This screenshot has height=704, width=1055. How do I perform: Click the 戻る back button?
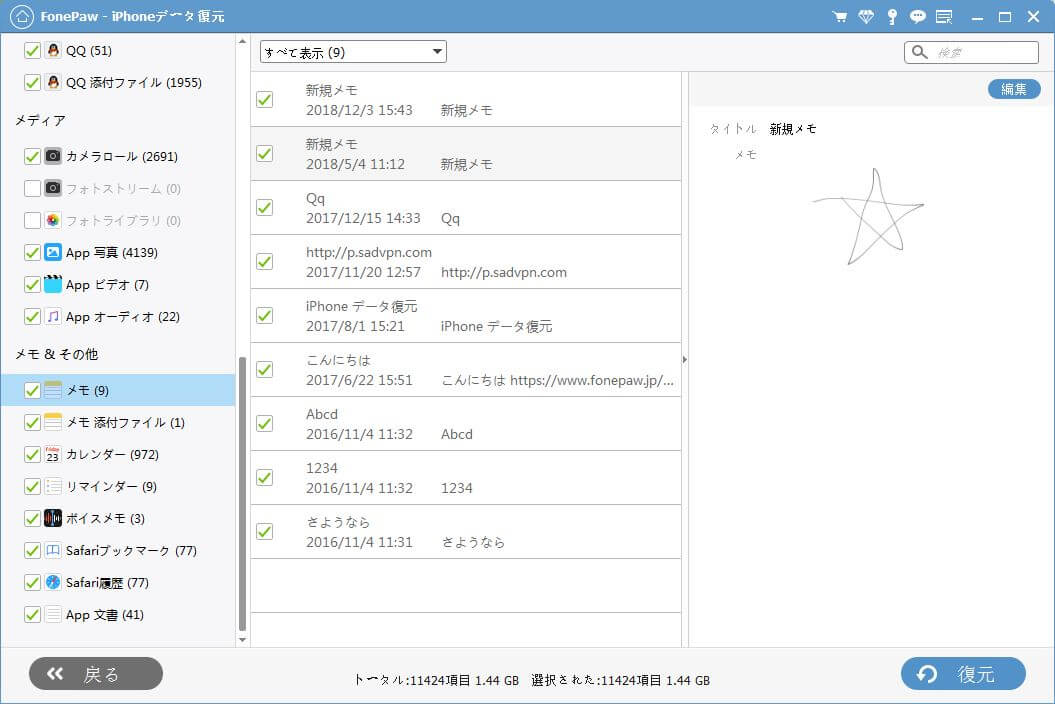point(96,674)
